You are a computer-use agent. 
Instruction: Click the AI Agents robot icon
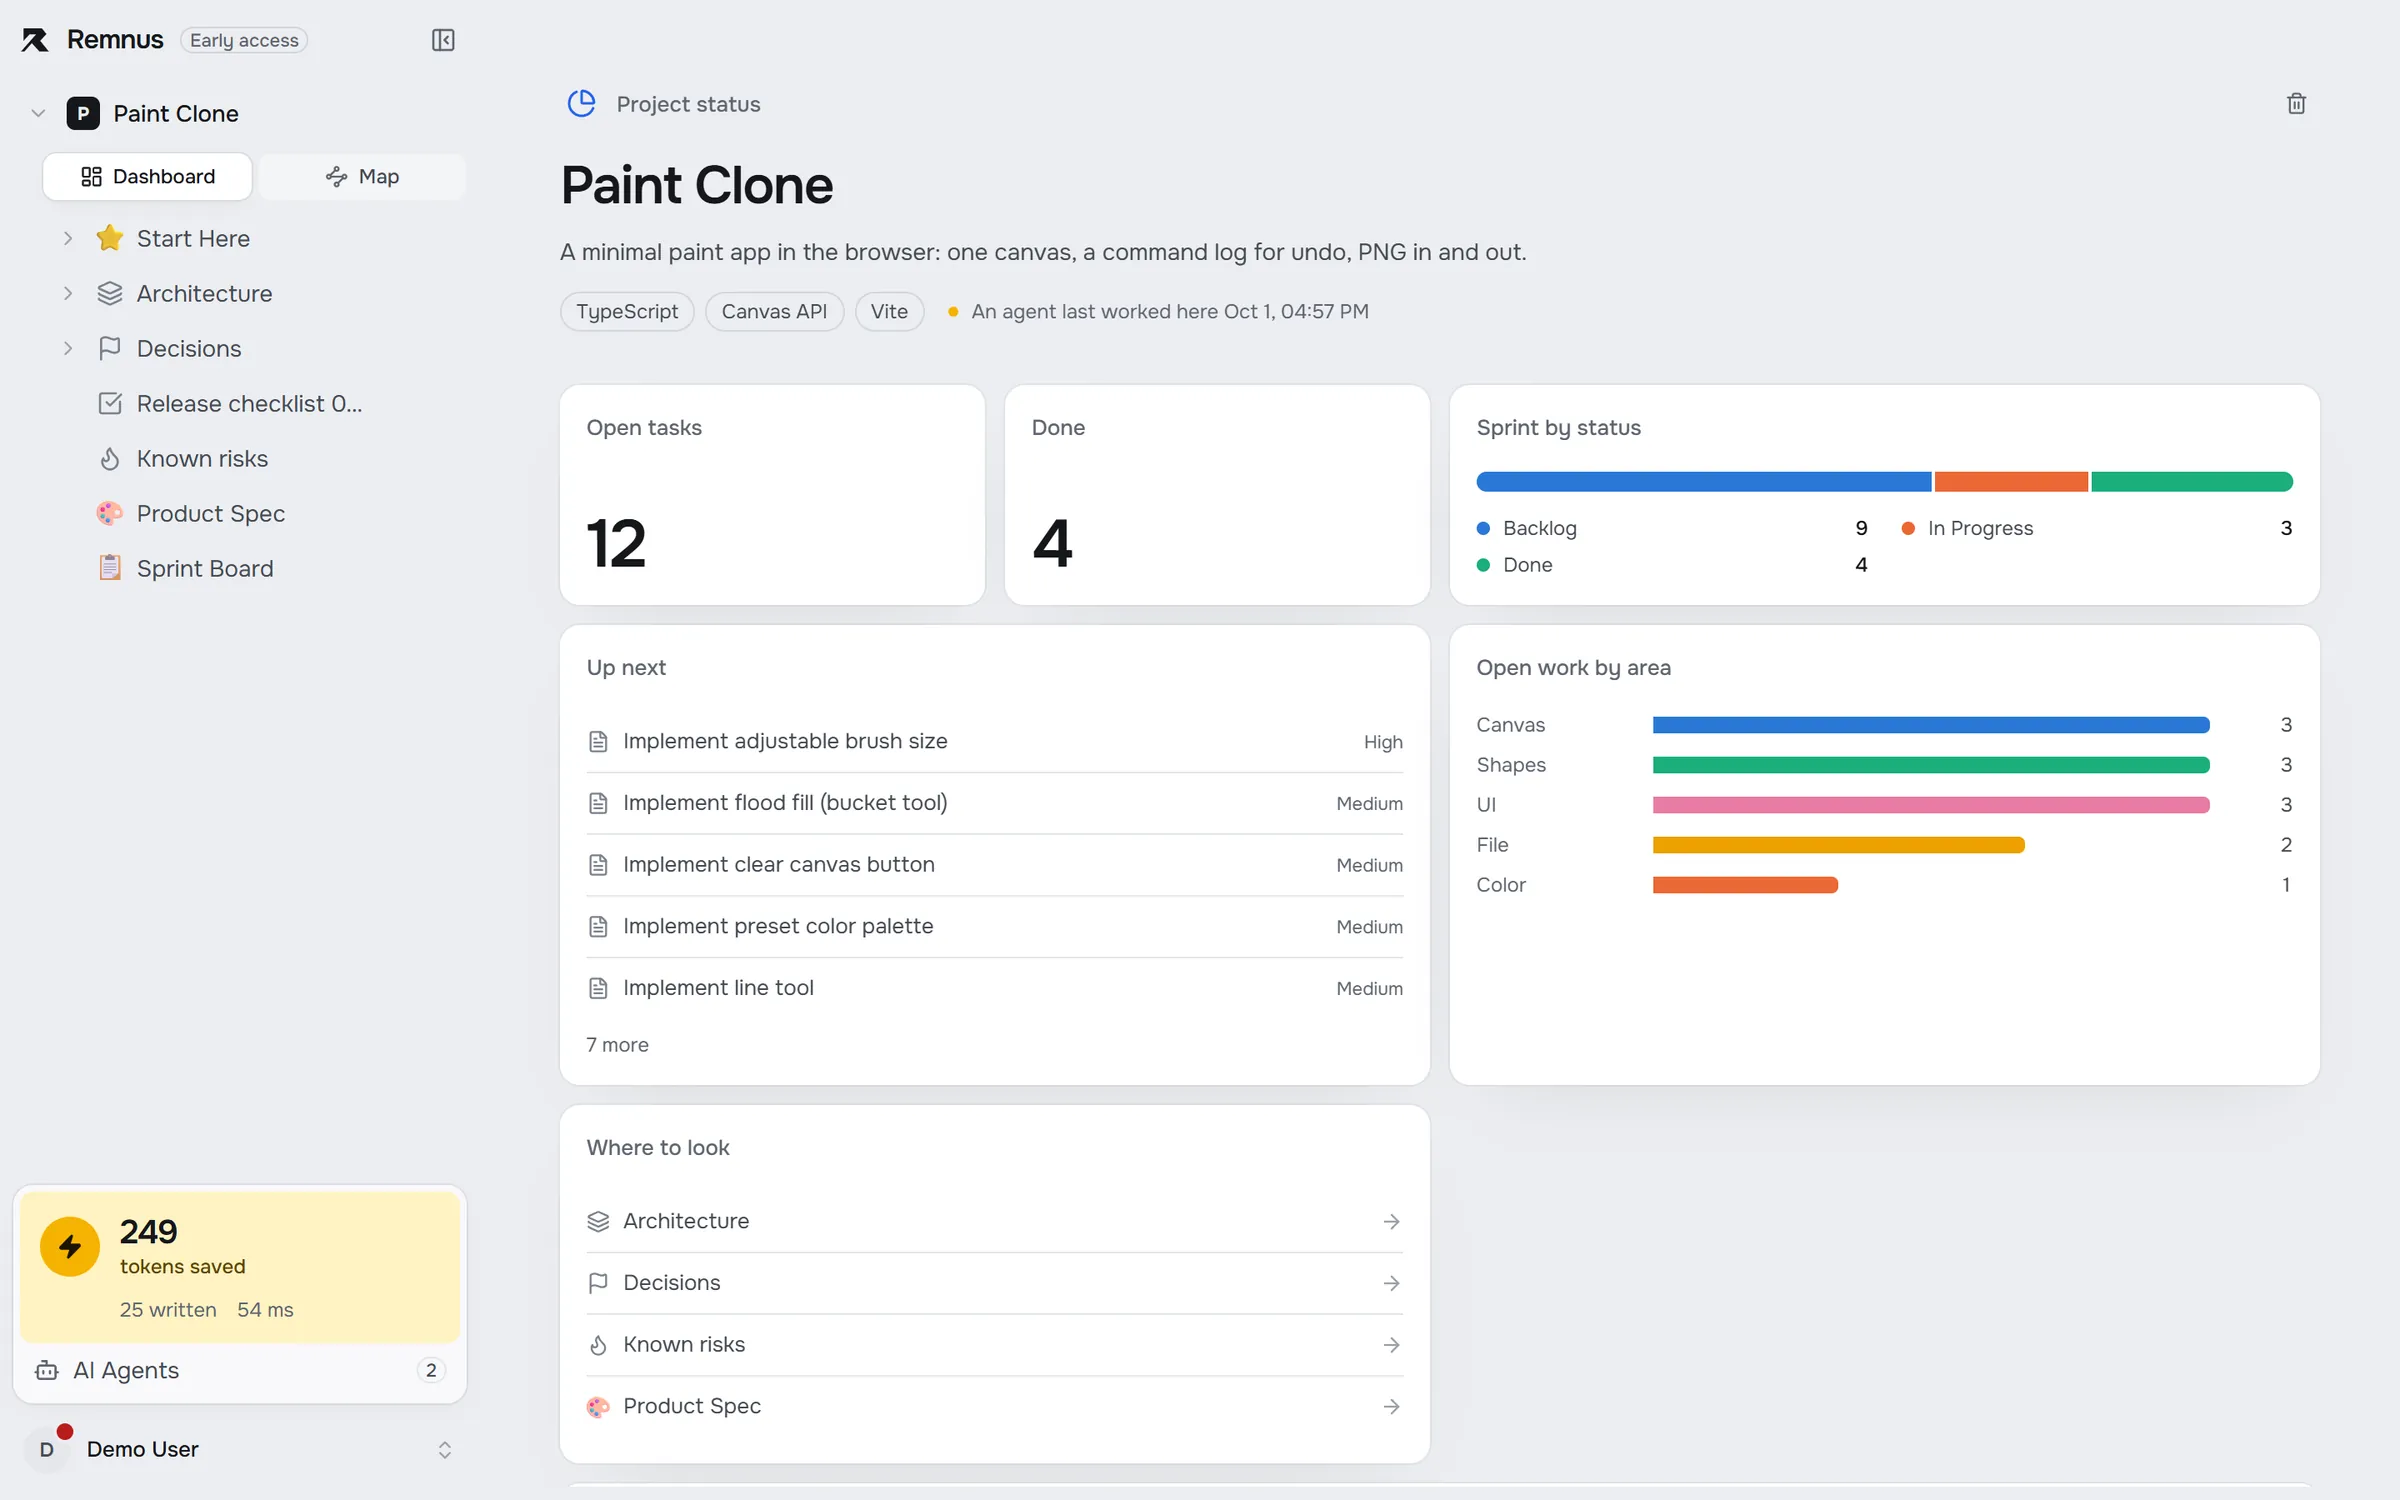pyautogui.click(x=46, y=1370)
